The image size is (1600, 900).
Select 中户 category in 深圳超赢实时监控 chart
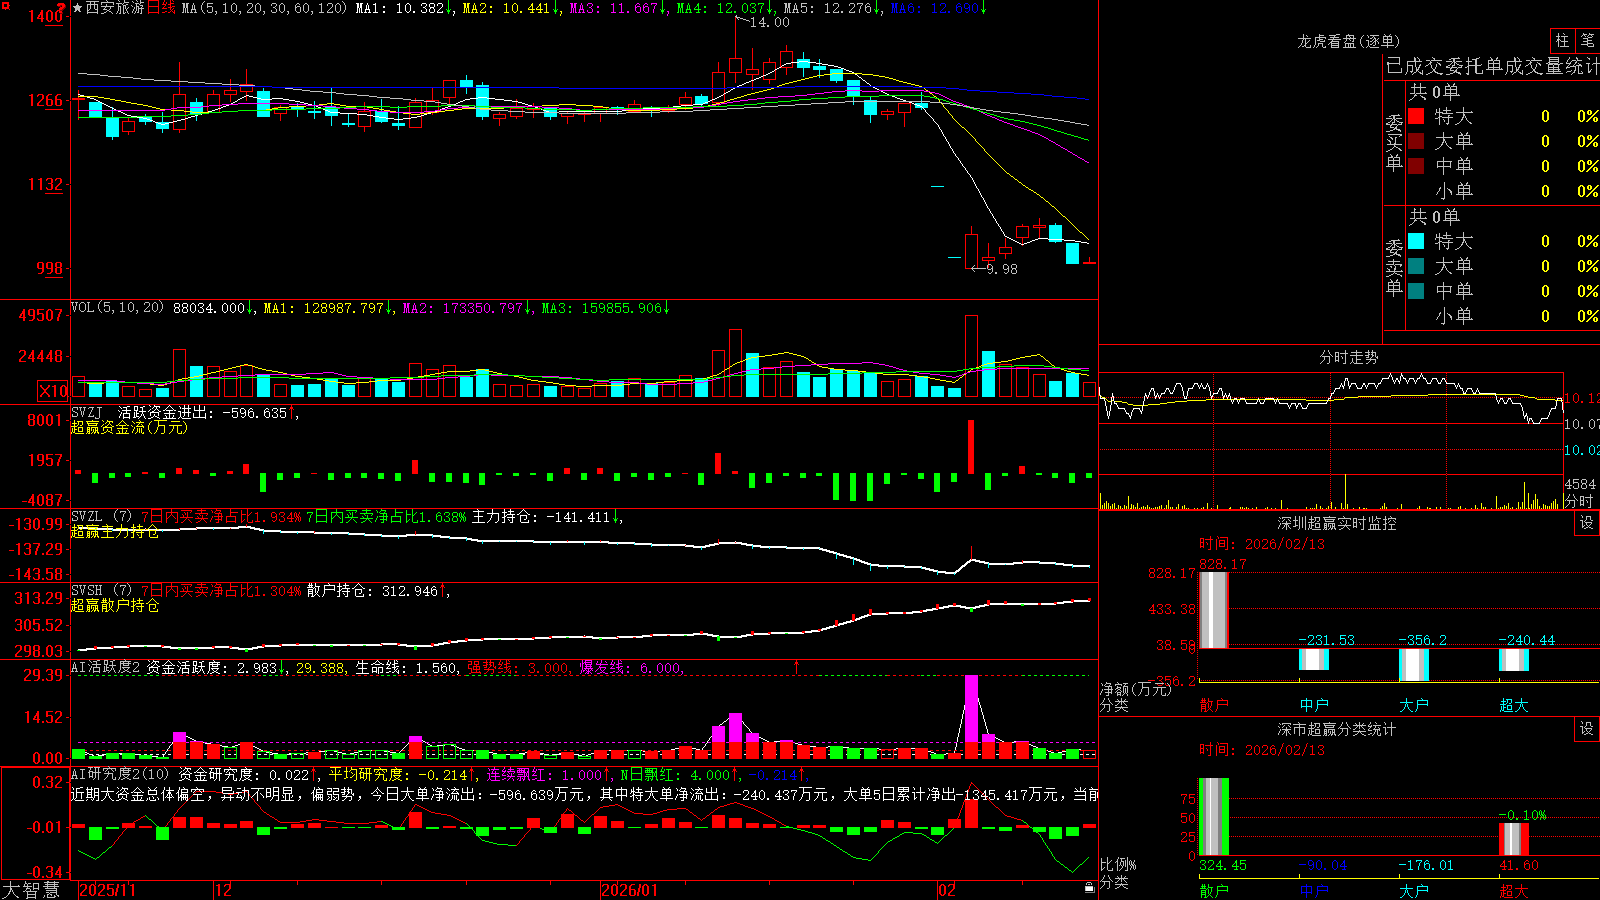(1314, 705)
